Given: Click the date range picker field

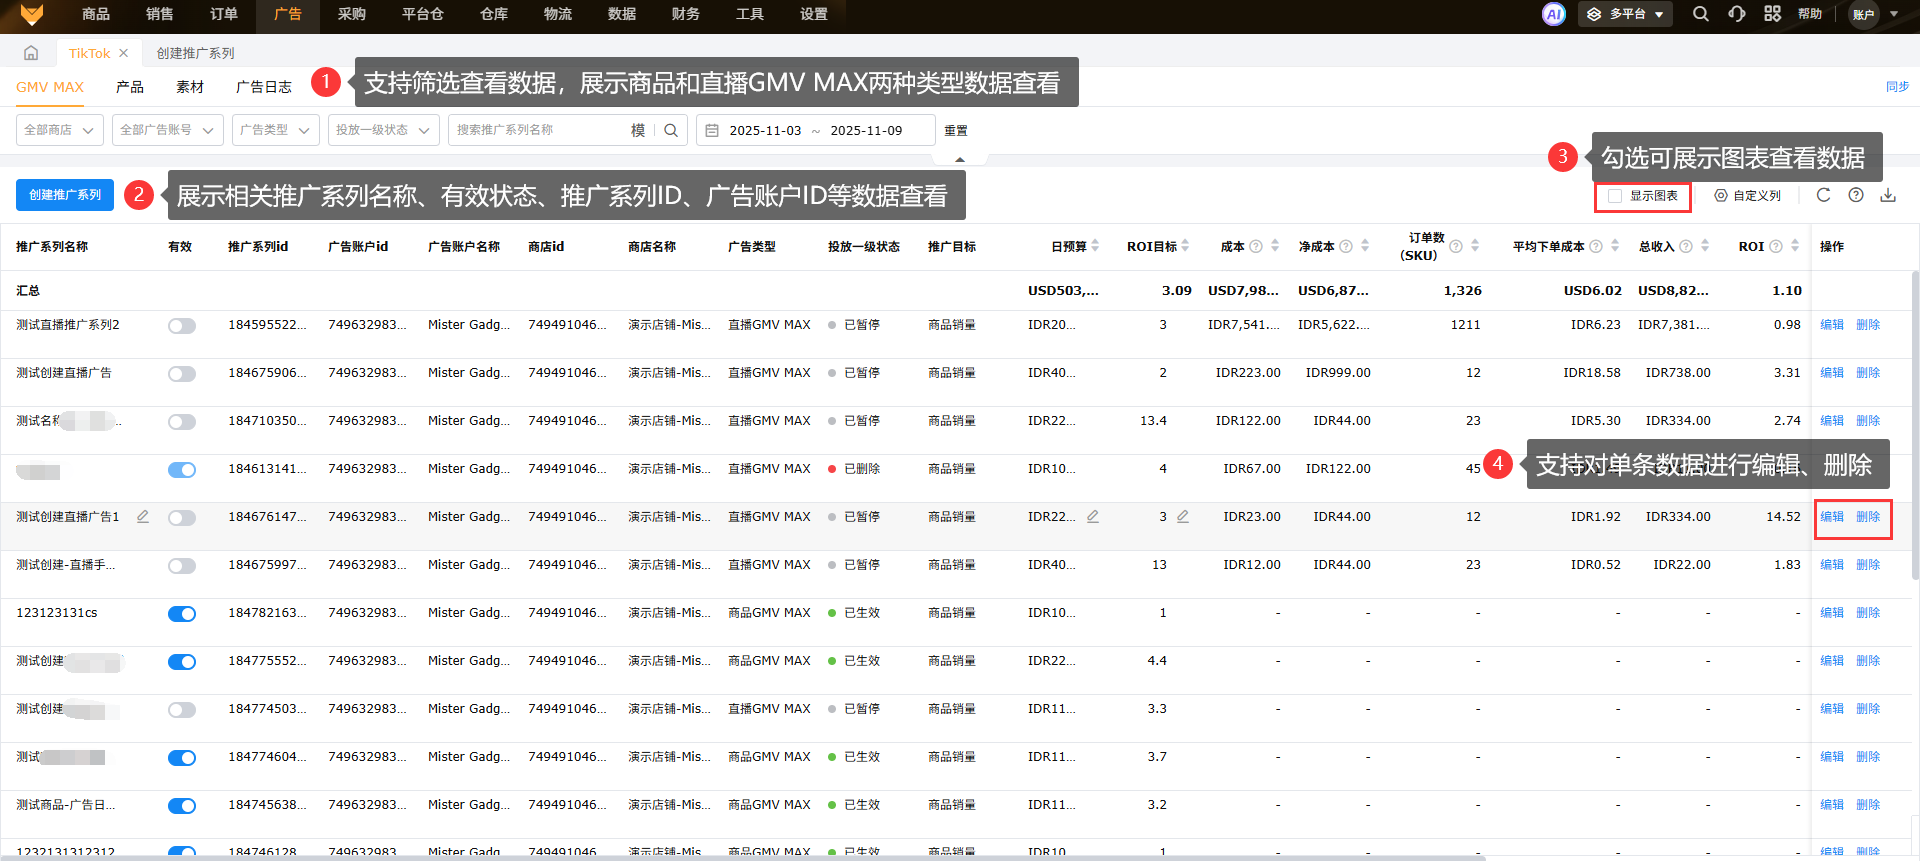Looking at the screenshot, I should tap(815, 130).
